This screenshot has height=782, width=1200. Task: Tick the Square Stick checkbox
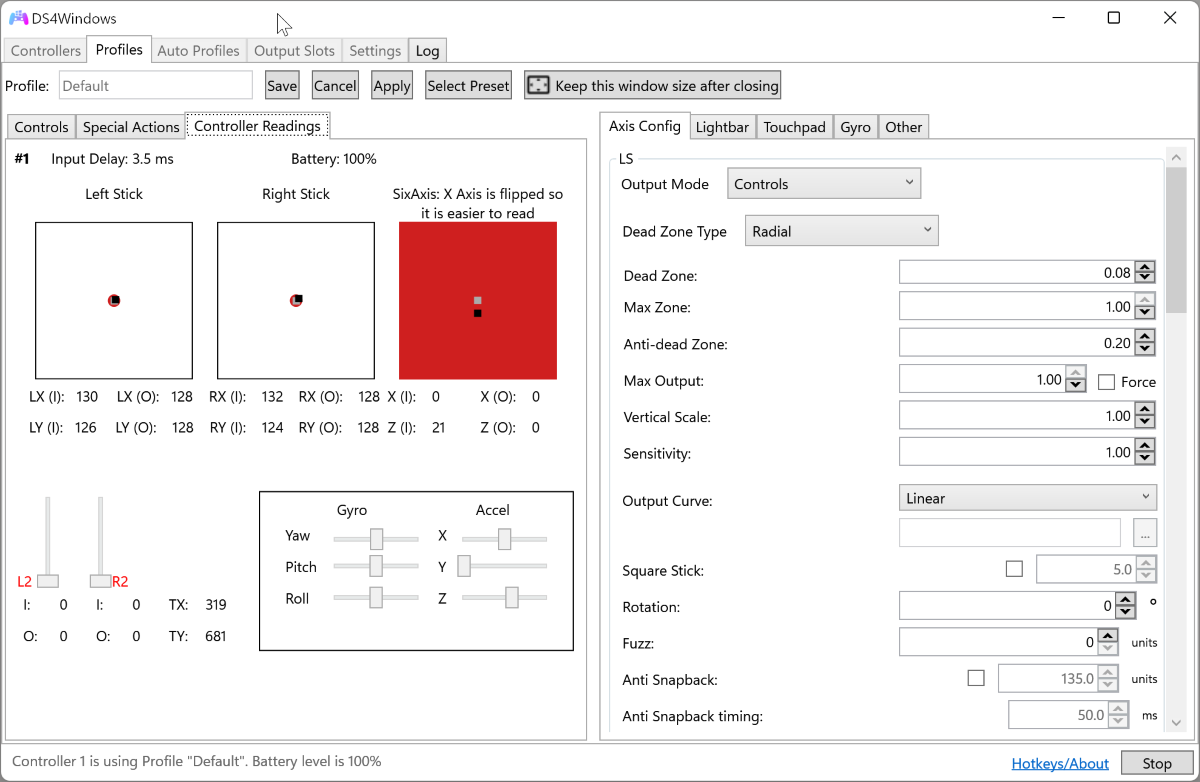[x=1014, y=569]
